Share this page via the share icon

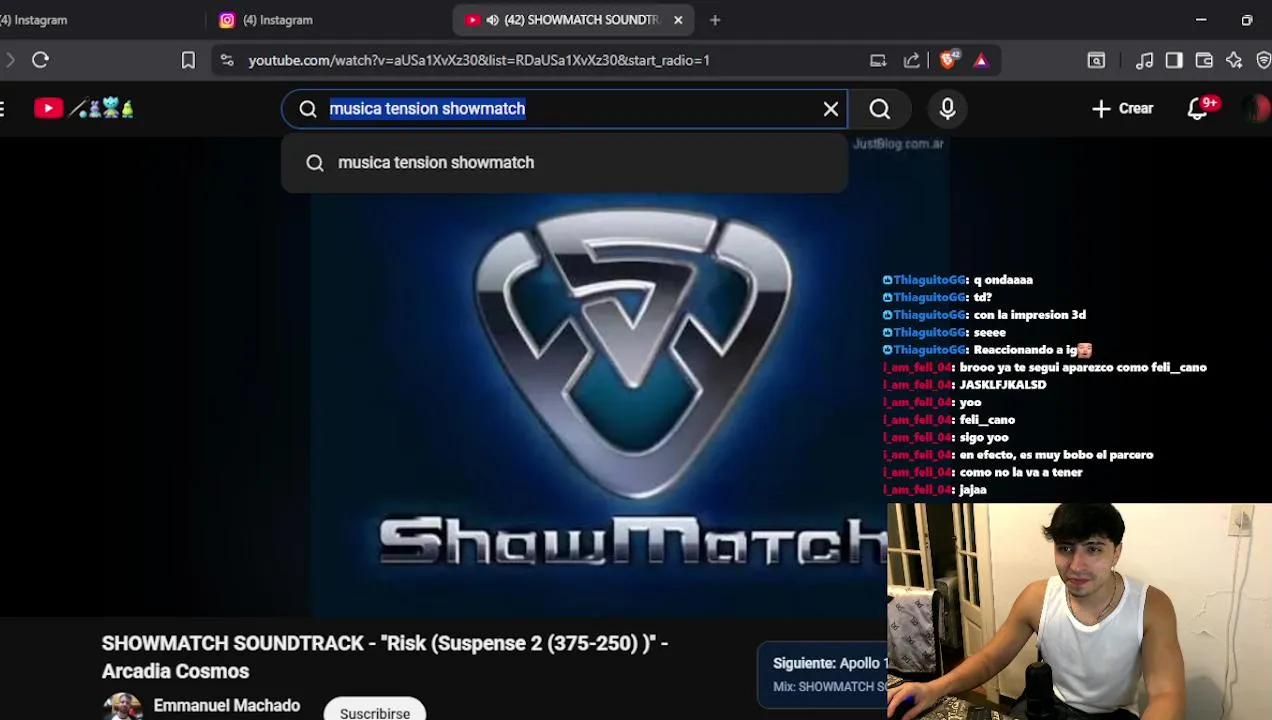point(912,60)
